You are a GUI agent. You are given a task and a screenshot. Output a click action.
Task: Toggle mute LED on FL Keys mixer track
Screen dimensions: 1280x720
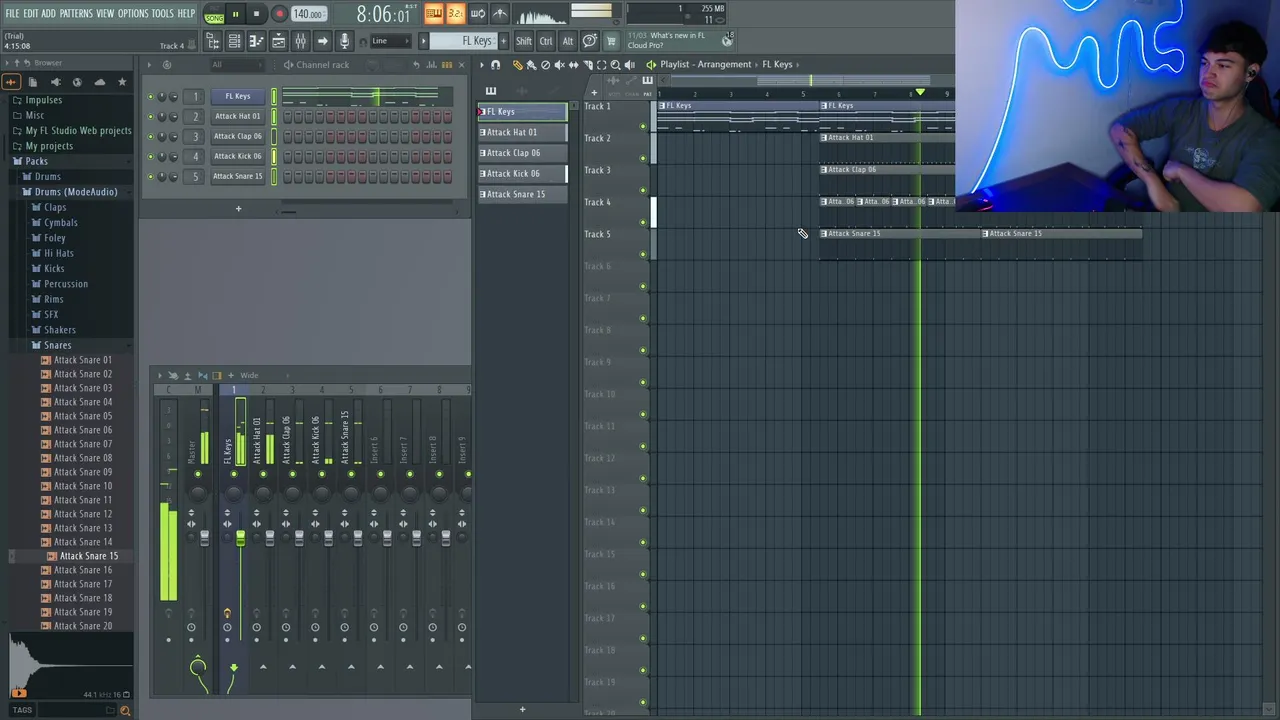(234, 474)
